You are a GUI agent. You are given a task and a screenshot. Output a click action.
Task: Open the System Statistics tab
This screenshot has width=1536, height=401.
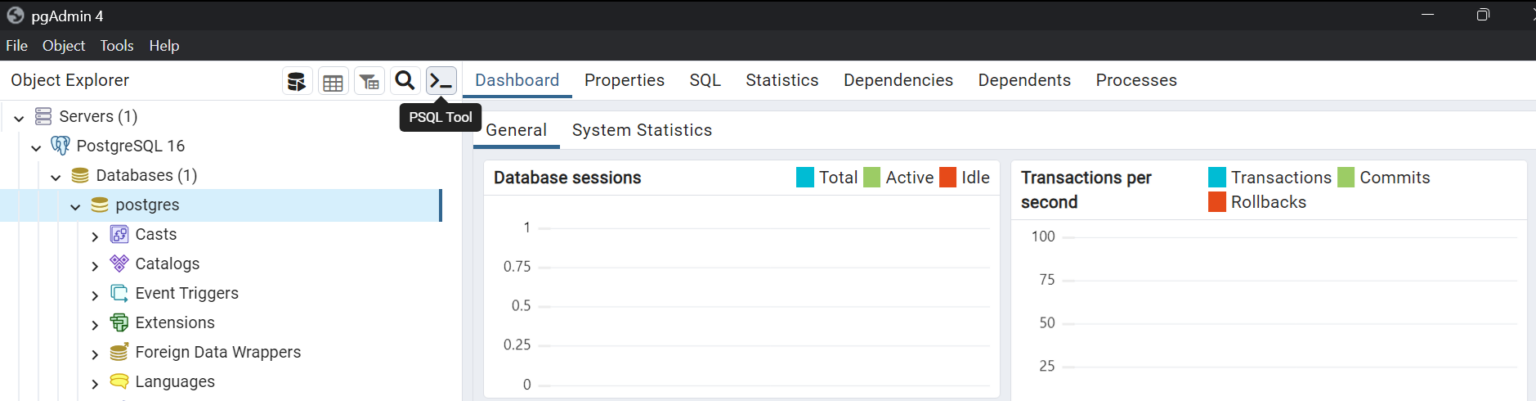tap(641, 130)
